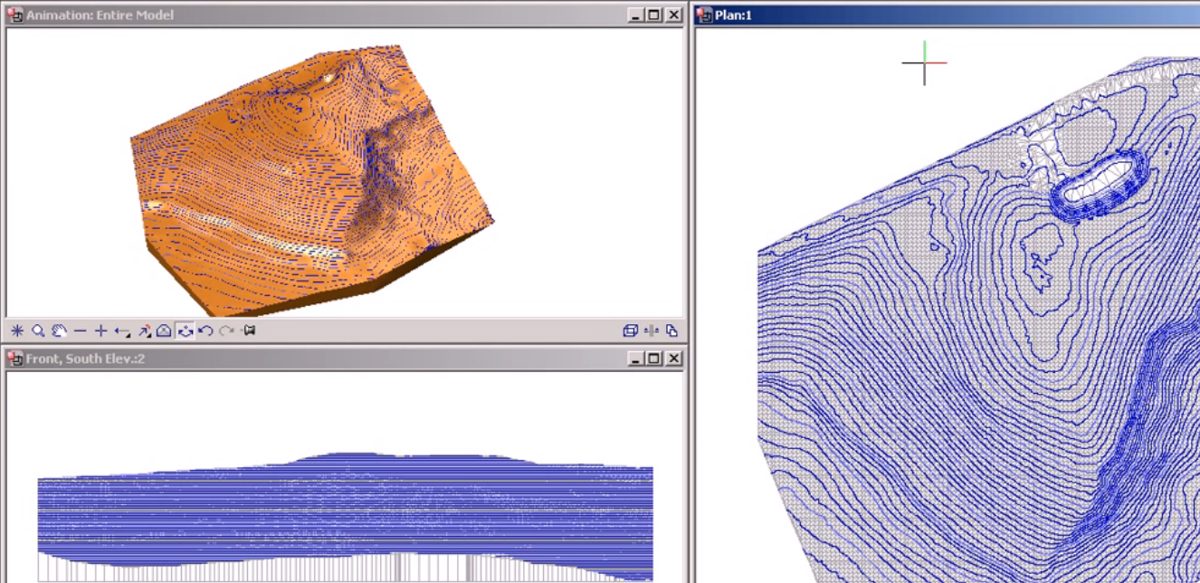Maximize the Front, South Elev.:2 window

click(654, 358)
